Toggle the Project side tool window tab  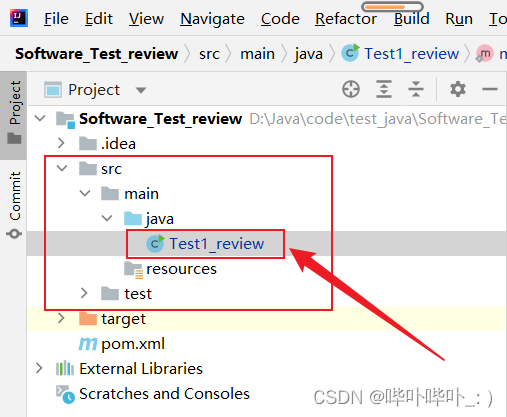click(x=14, y=113)
